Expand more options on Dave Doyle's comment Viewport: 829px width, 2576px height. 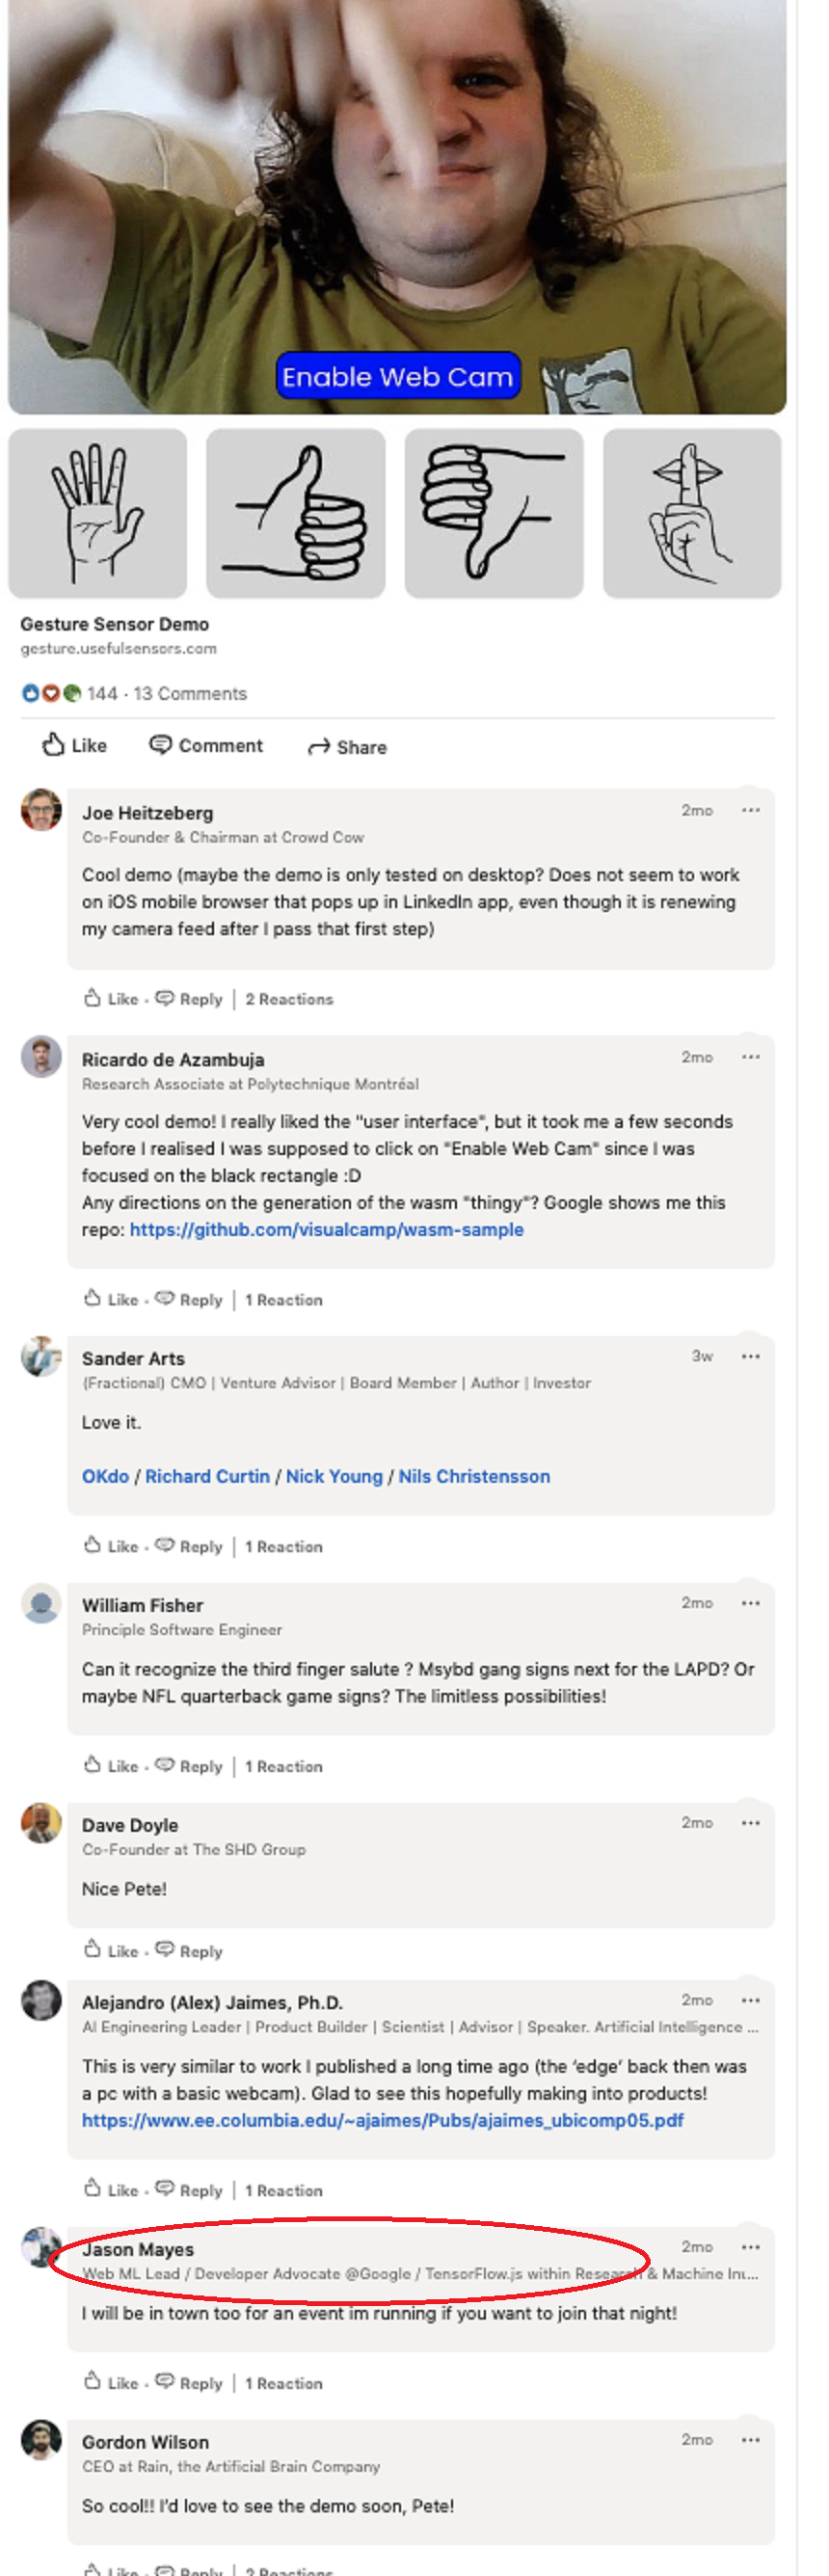[x=751, y=1823]
